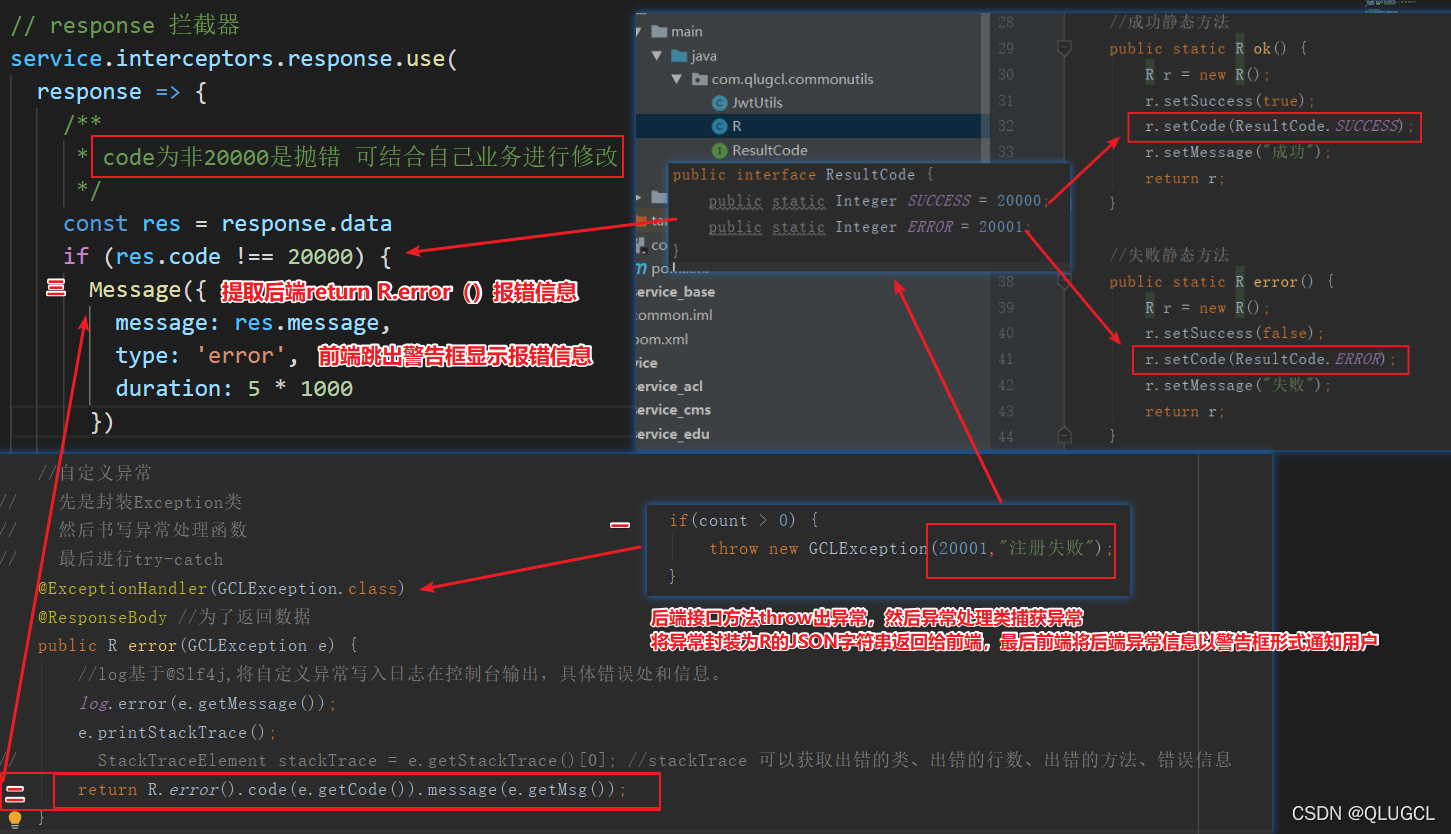
Task: Click 'SUCCESS = 20000' line in popup
Action: [x=879, y=201]
